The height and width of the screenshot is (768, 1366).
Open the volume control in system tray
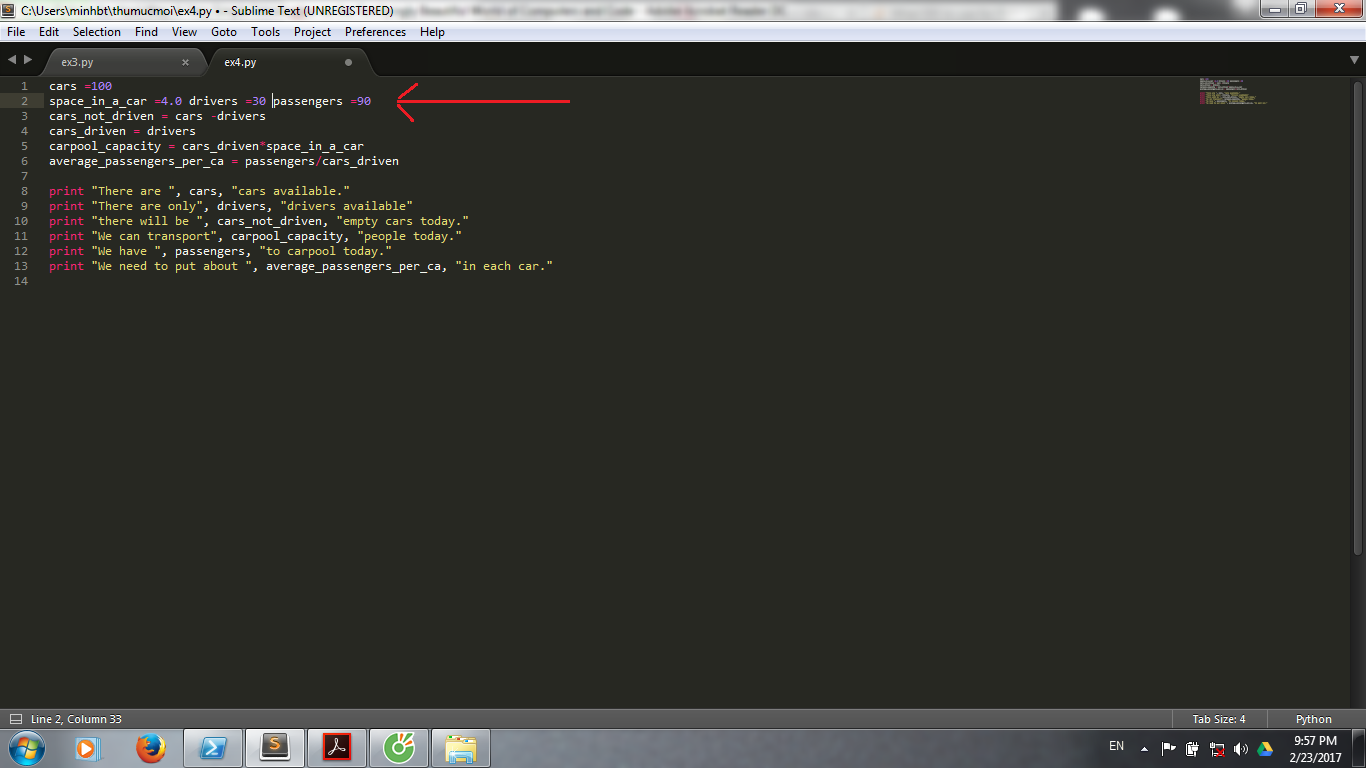point(1241,749)
